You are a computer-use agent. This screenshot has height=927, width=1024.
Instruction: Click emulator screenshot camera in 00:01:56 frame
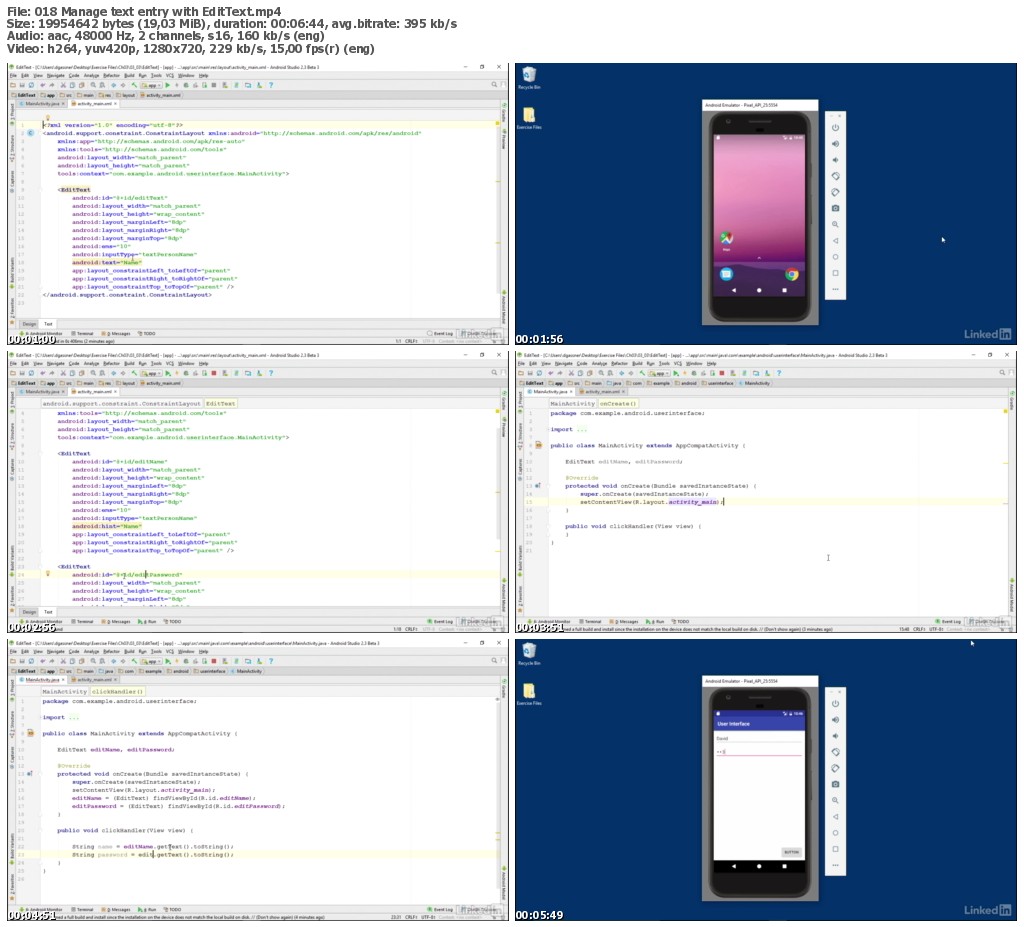(835, 208)
